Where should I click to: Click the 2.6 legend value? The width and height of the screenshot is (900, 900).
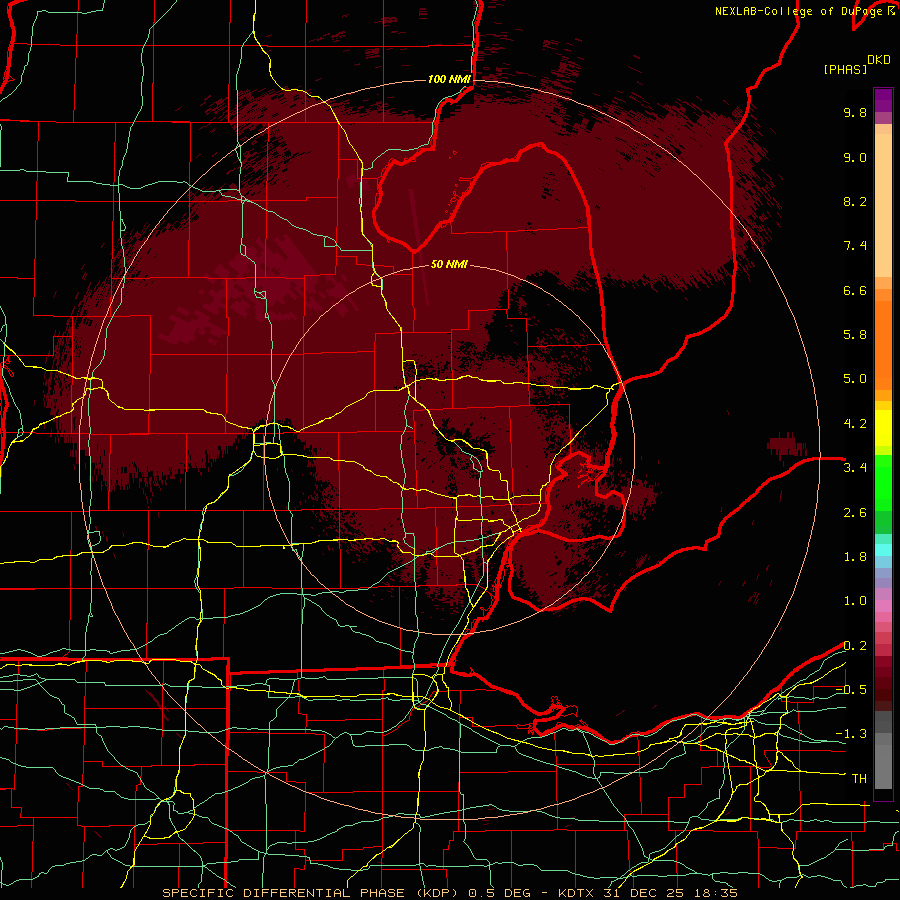coord(855,513)
